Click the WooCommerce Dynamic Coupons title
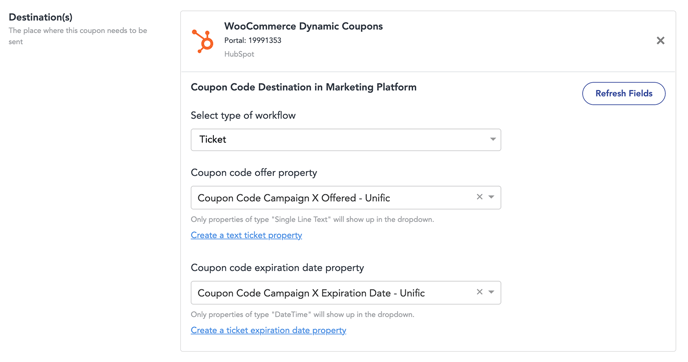The width and height of the screenshot is (688, 362). pyautogui.click(x=303, y=26)
